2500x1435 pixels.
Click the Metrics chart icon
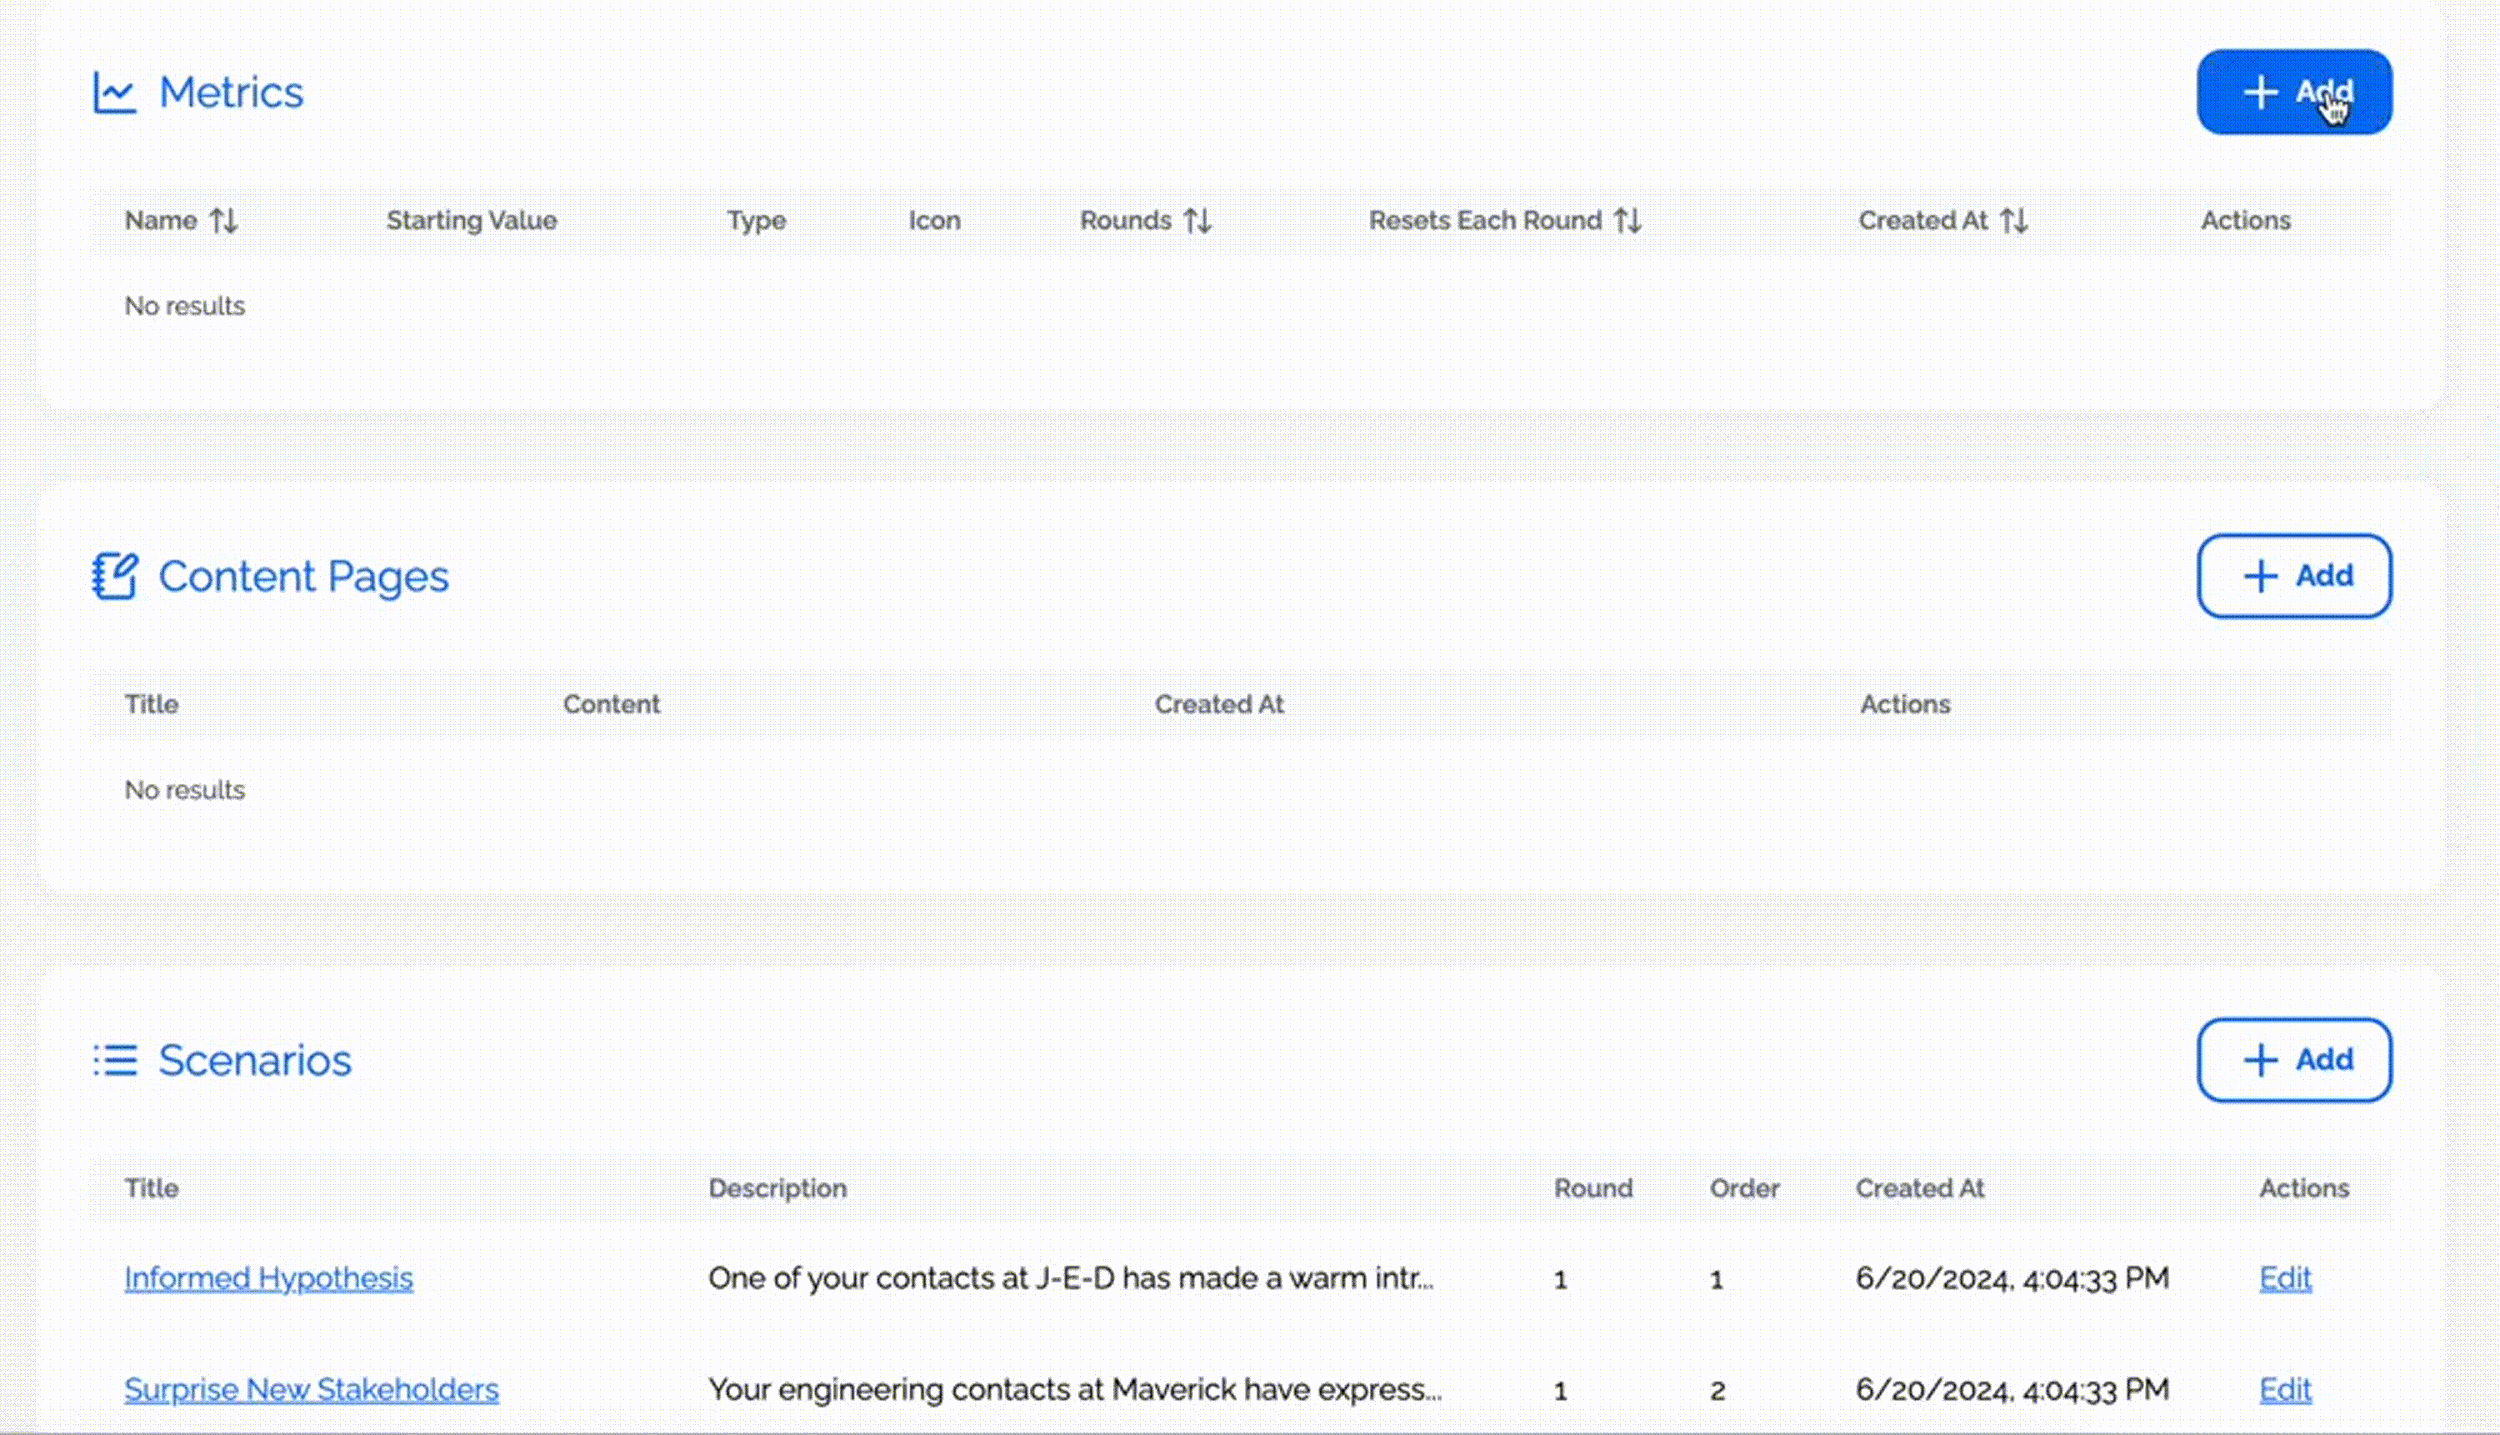tap(114, 93)
